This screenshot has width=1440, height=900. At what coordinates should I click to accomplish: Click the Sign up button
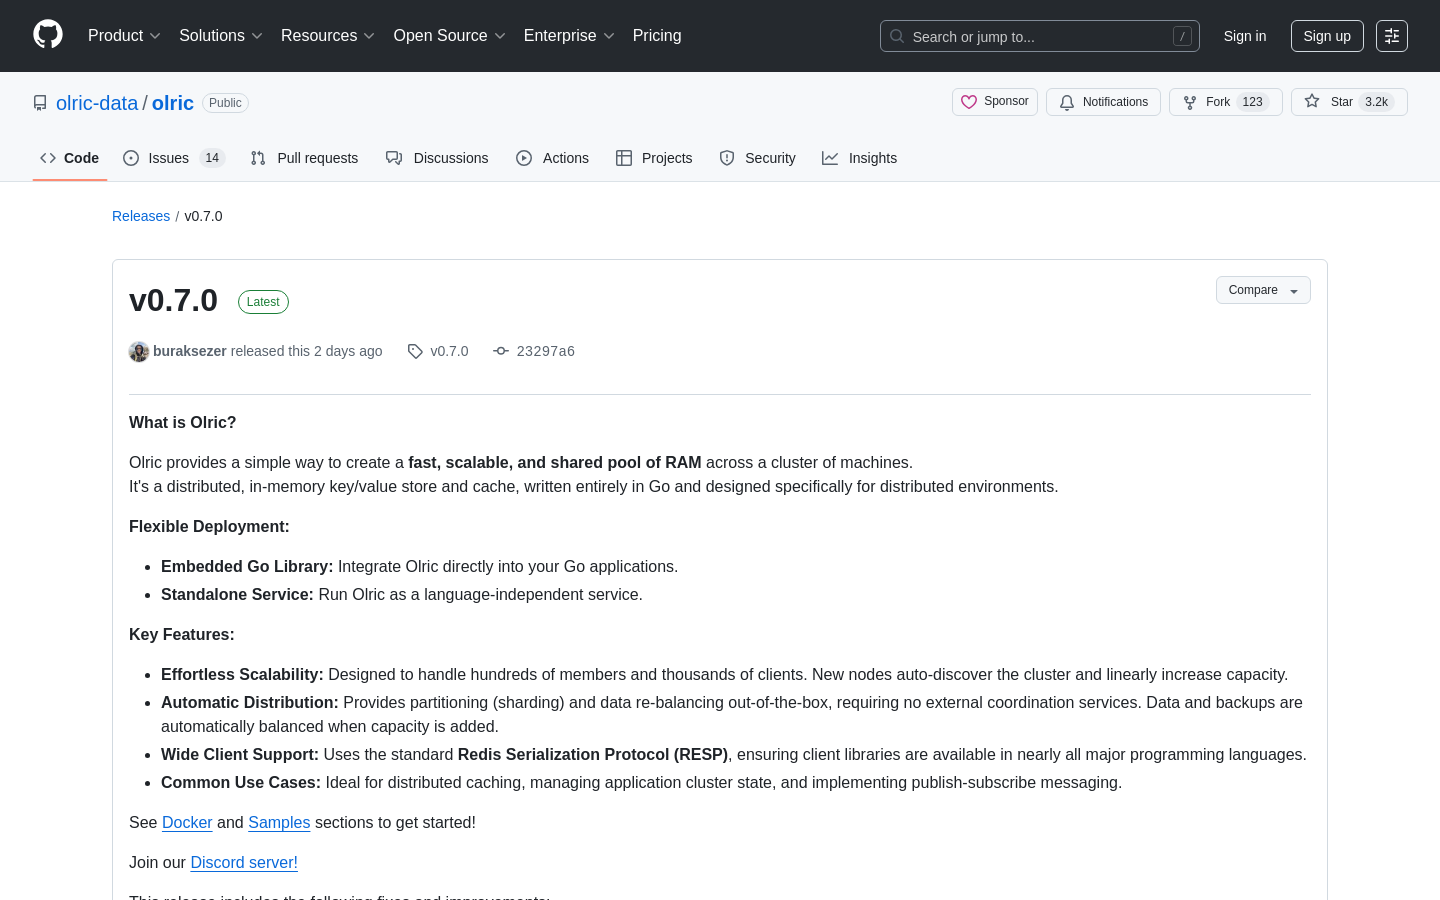coord(1327,36)
